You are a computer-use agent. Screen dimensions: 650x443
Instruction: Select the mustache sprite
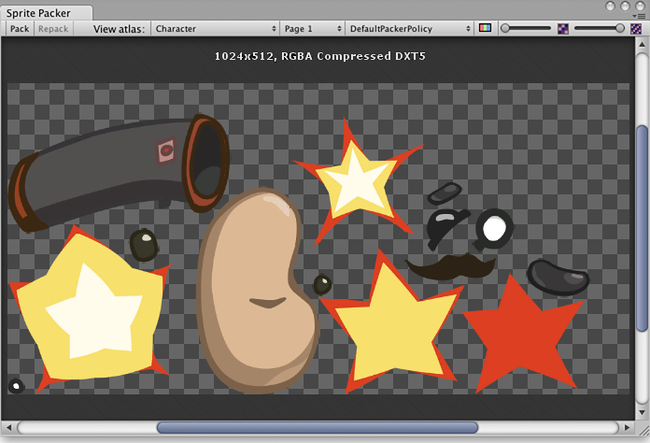tap(450, 266)
